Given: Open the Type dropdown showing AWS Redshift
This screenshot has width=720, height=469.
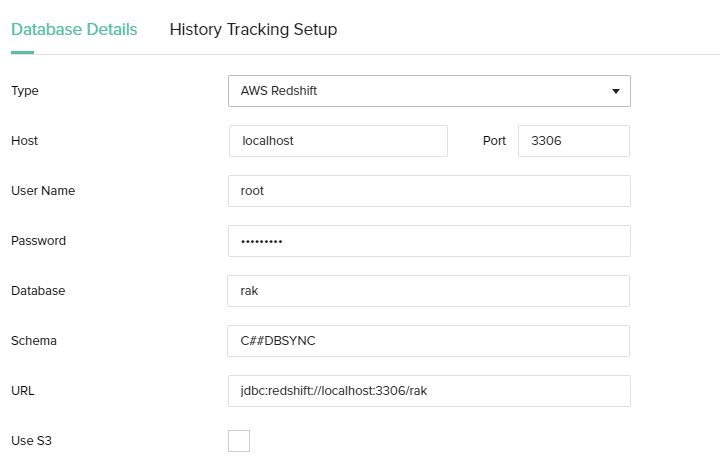Looking at the screenshot, I should coord(429,91).
